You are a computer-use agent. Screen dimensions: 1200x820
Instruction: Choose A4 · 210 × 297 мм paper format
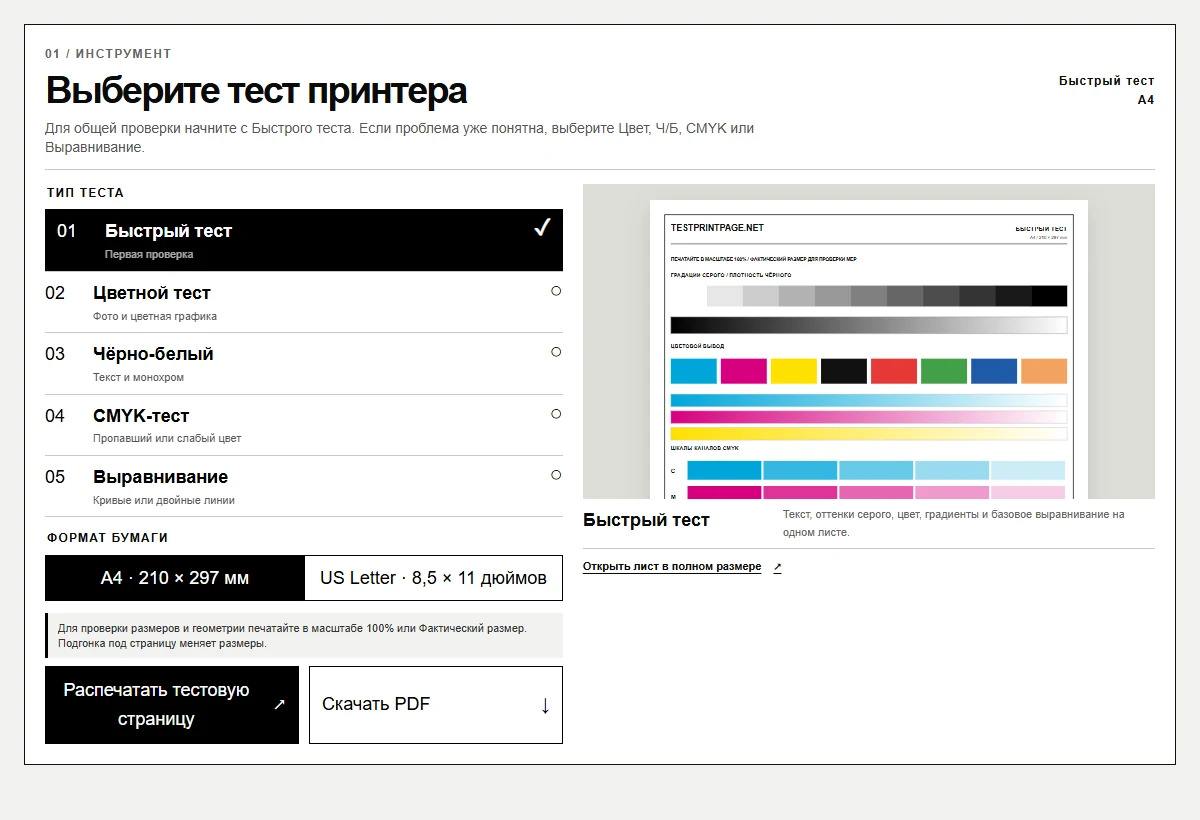175,578
